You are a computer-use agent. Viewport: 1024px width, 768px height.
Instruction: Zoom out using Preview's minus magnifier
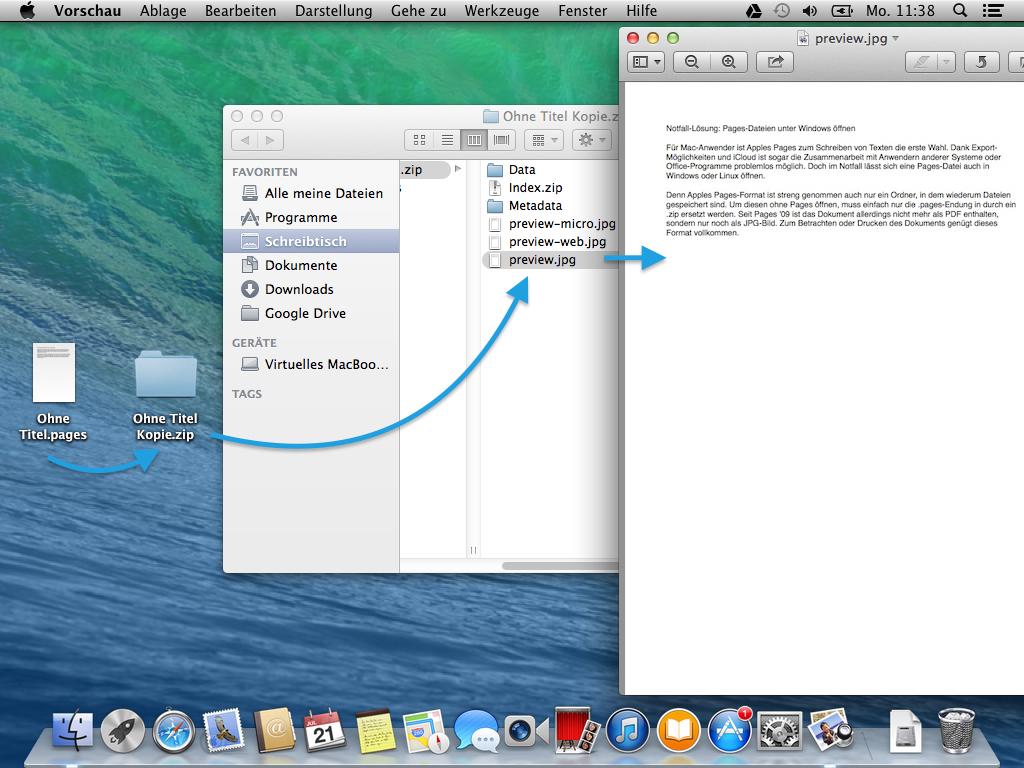[x=692, y=62]
